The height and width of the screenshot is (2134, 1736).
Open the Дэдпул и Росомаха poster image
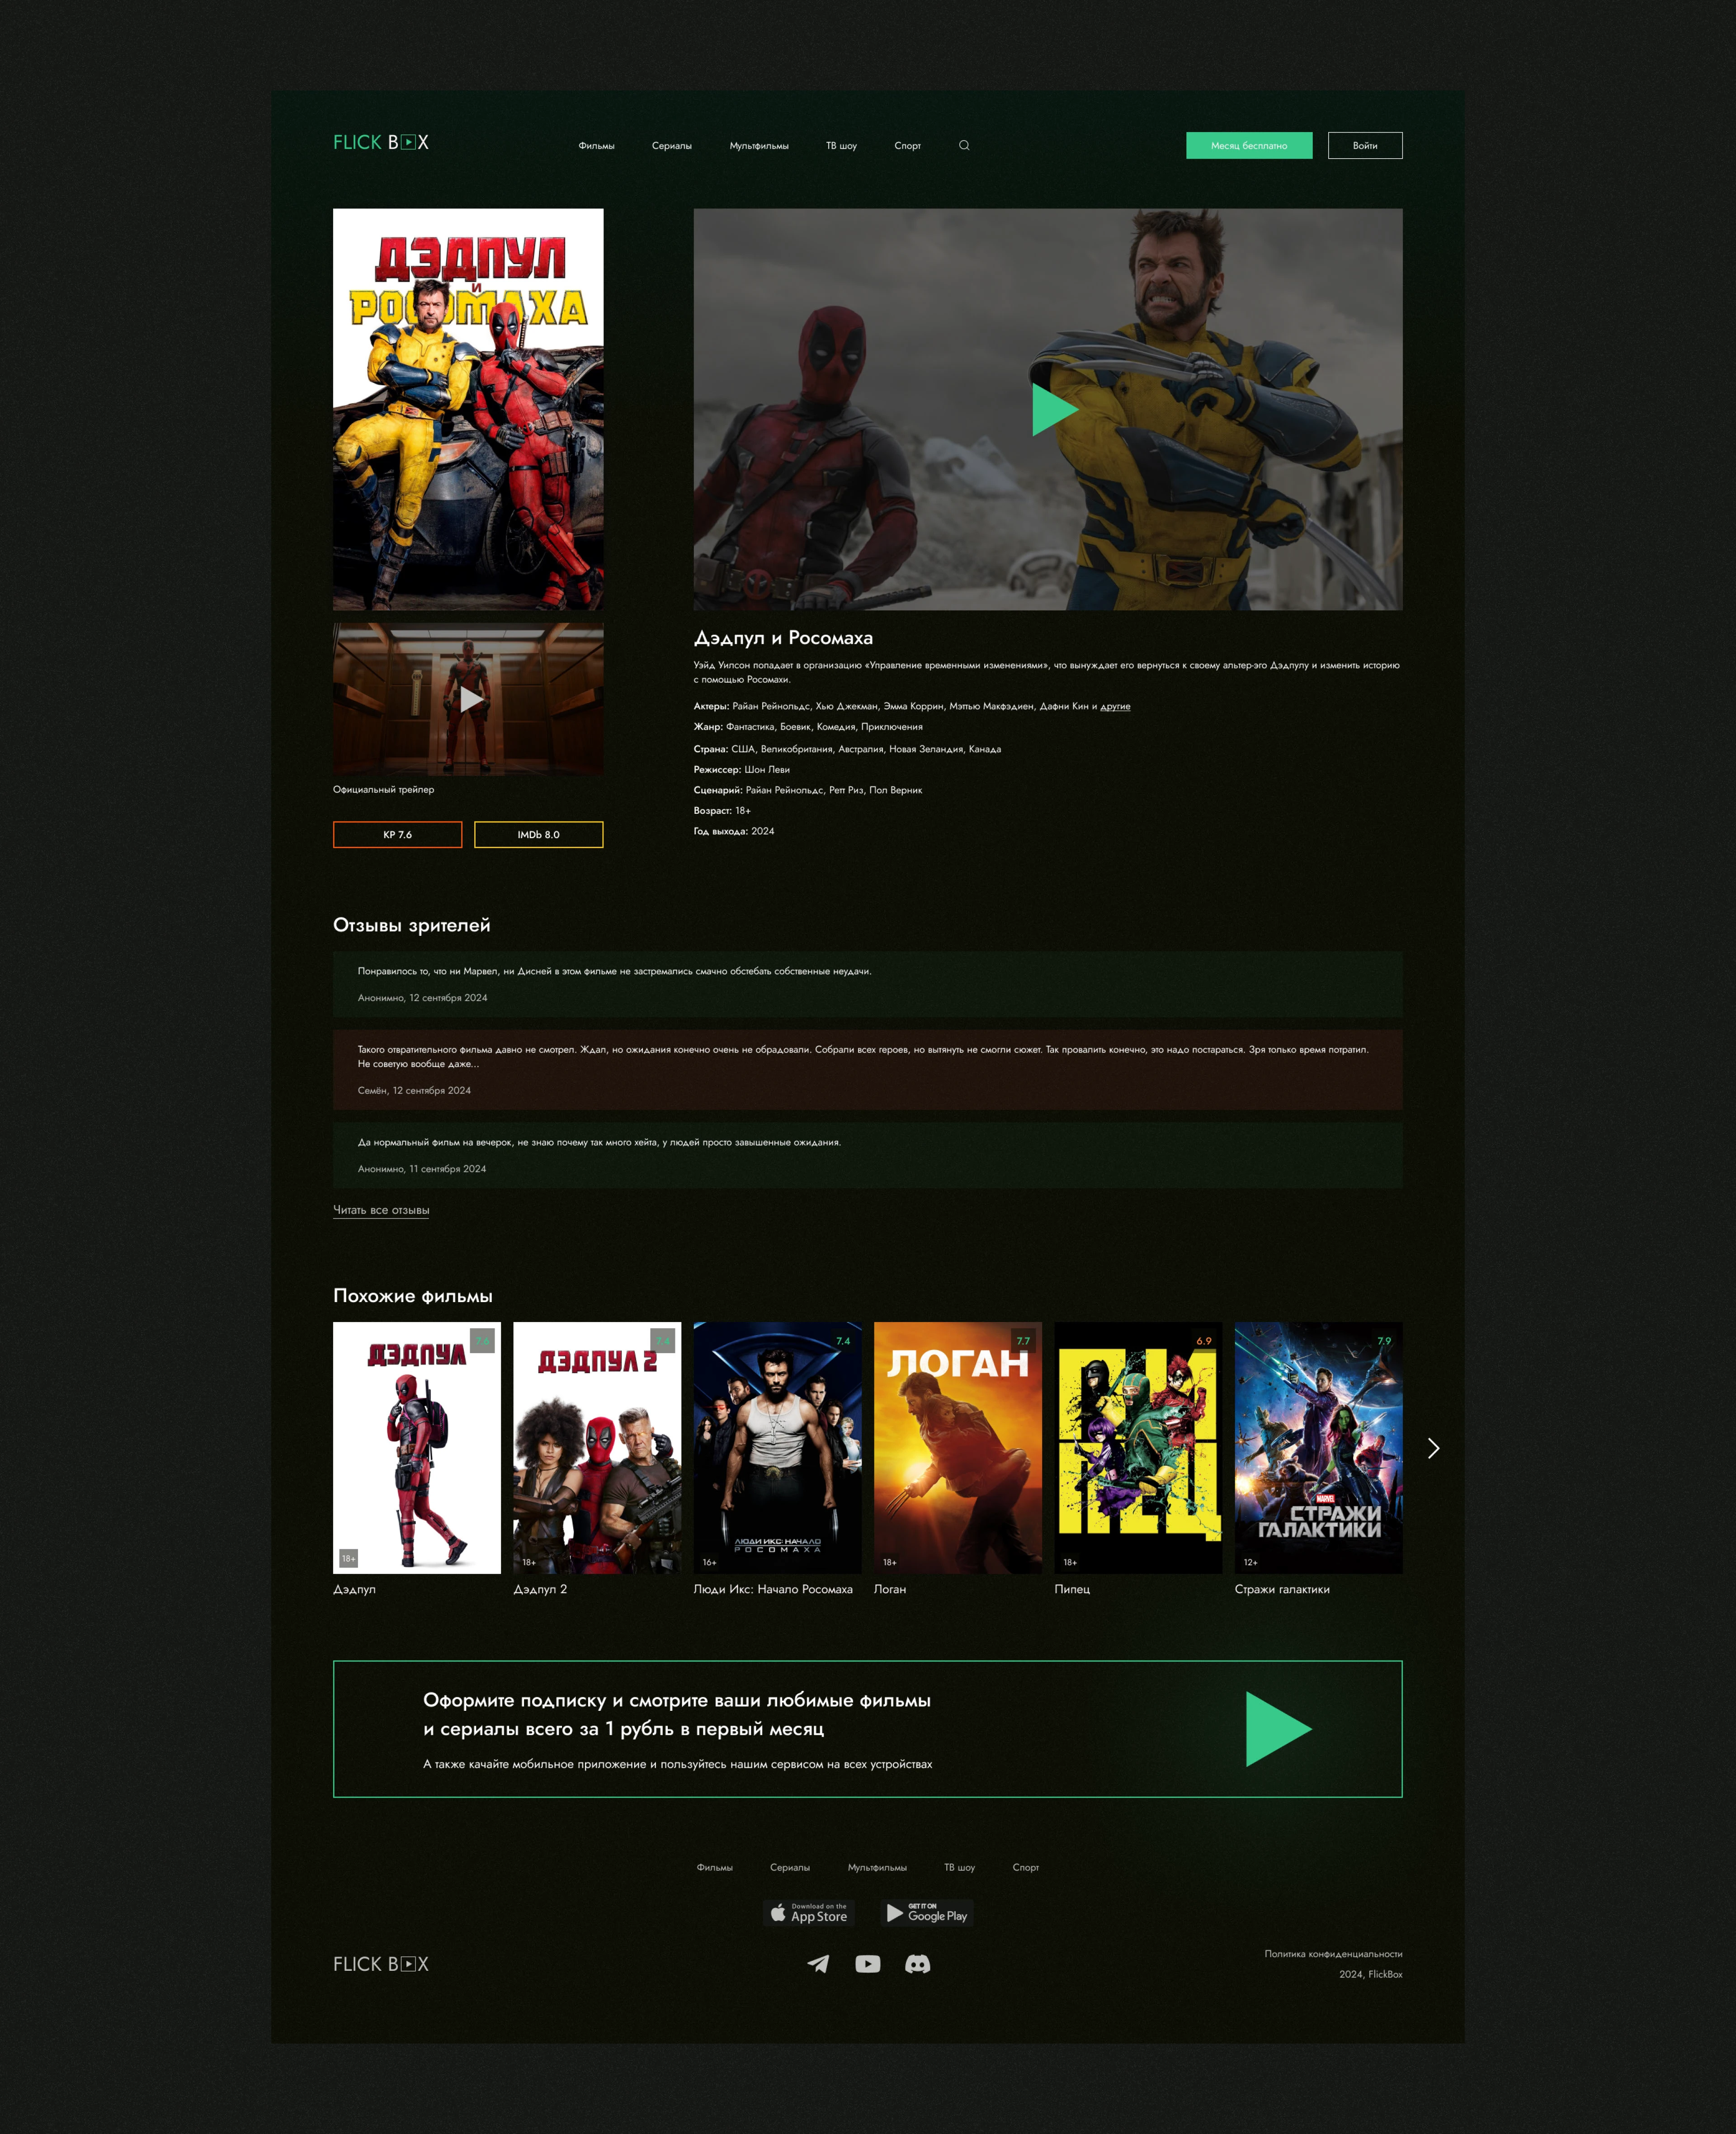pyautogui.click(x=468, y=409)
